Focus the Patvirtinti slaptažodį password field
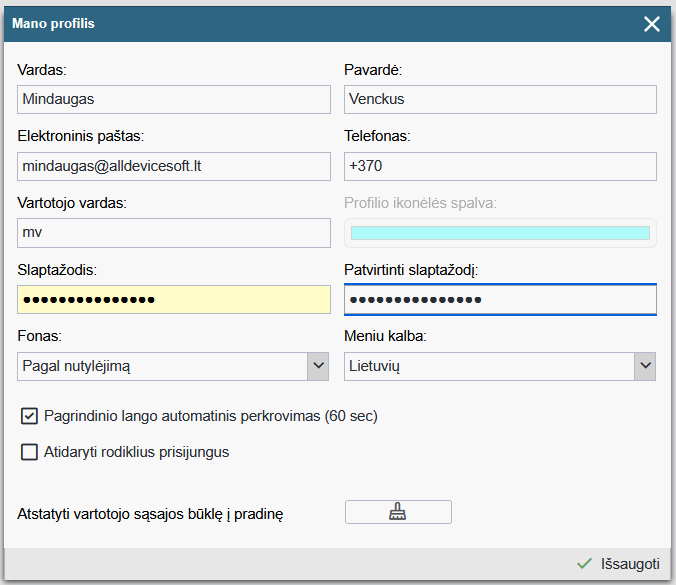The width and height of the screenshot is (676, 585). [500, 299]
